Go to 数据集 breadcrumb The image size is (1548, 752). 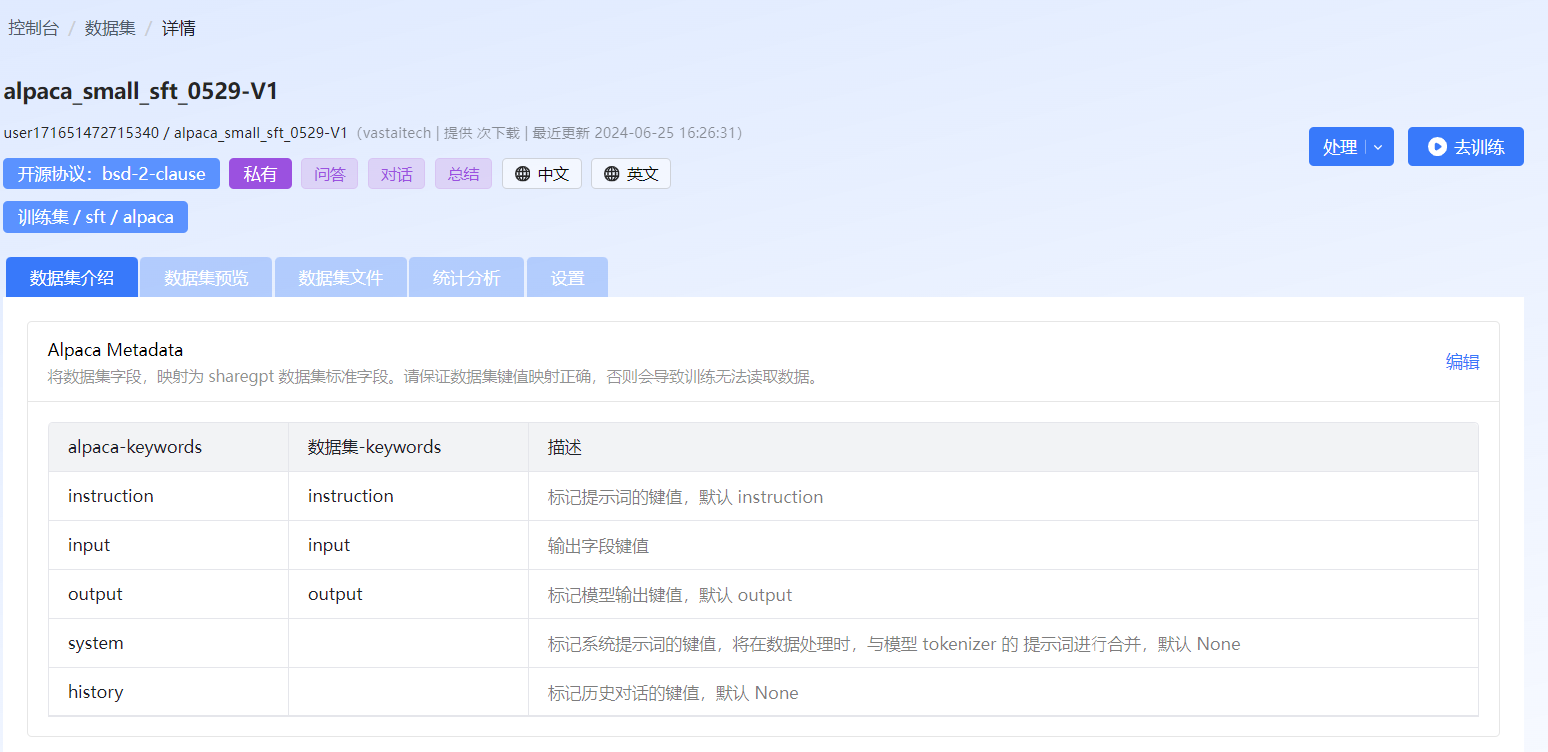[110, 28]
